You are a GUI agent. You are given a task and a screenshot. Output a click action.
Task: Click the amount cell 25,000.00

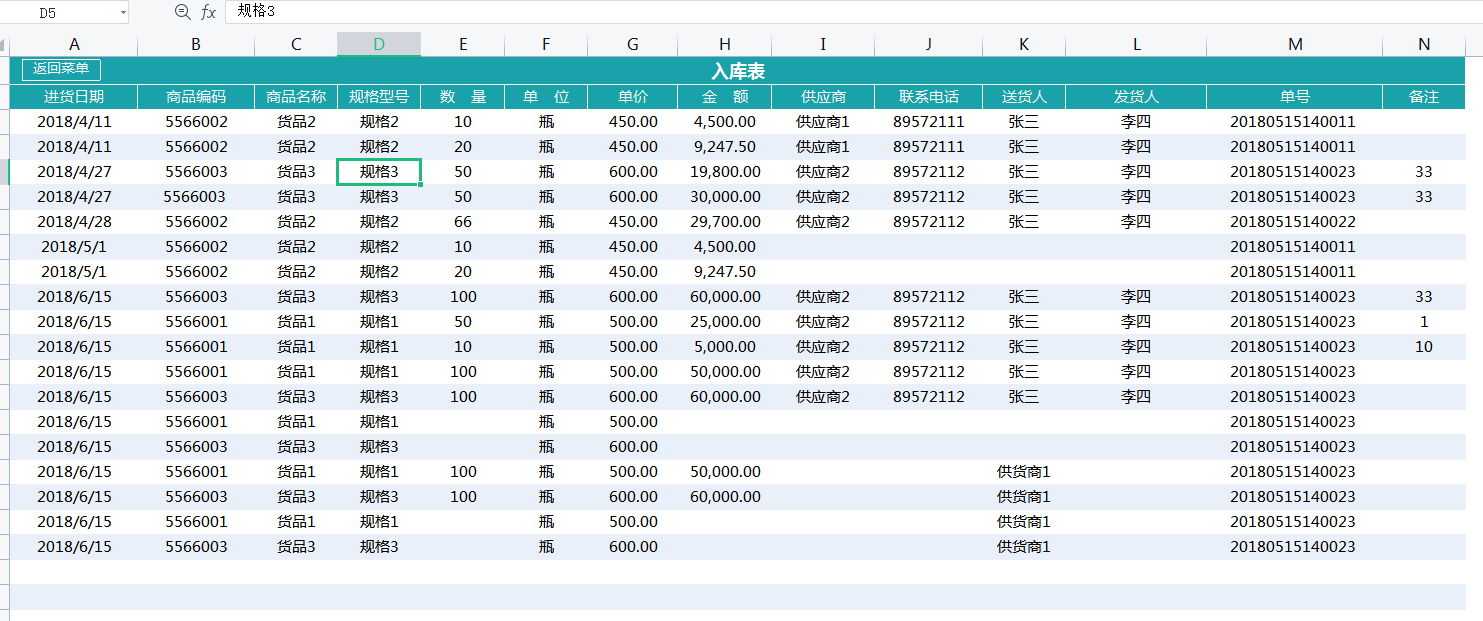725,322
